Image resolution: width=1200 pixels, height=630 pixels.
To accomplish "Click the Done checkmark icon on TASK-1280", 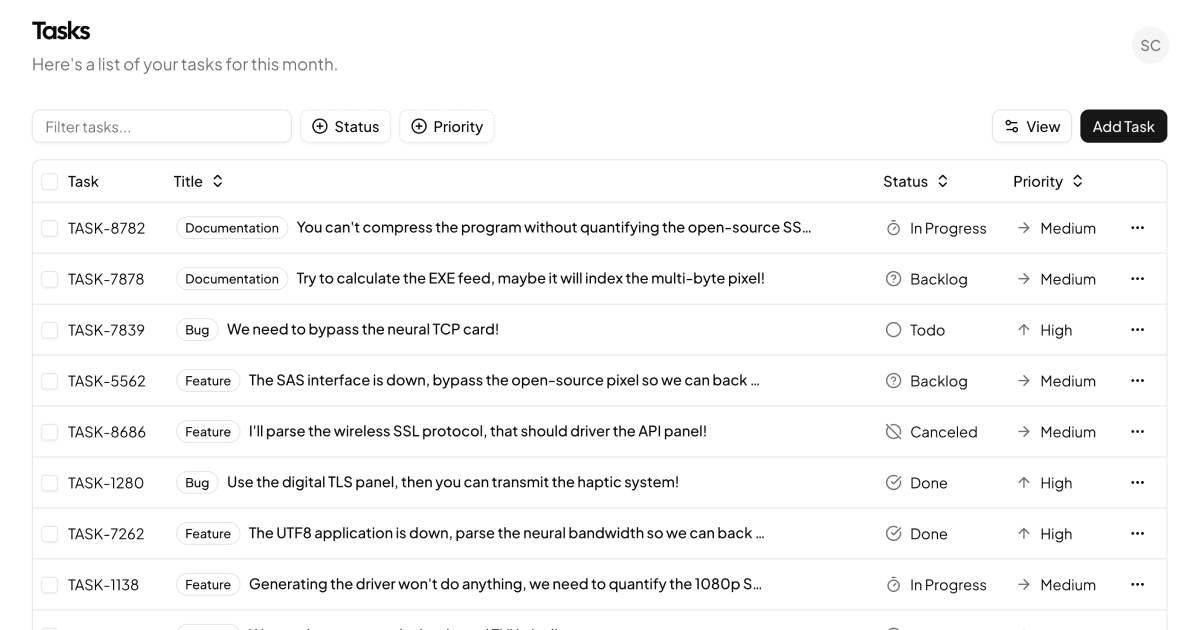I will 895,482.
